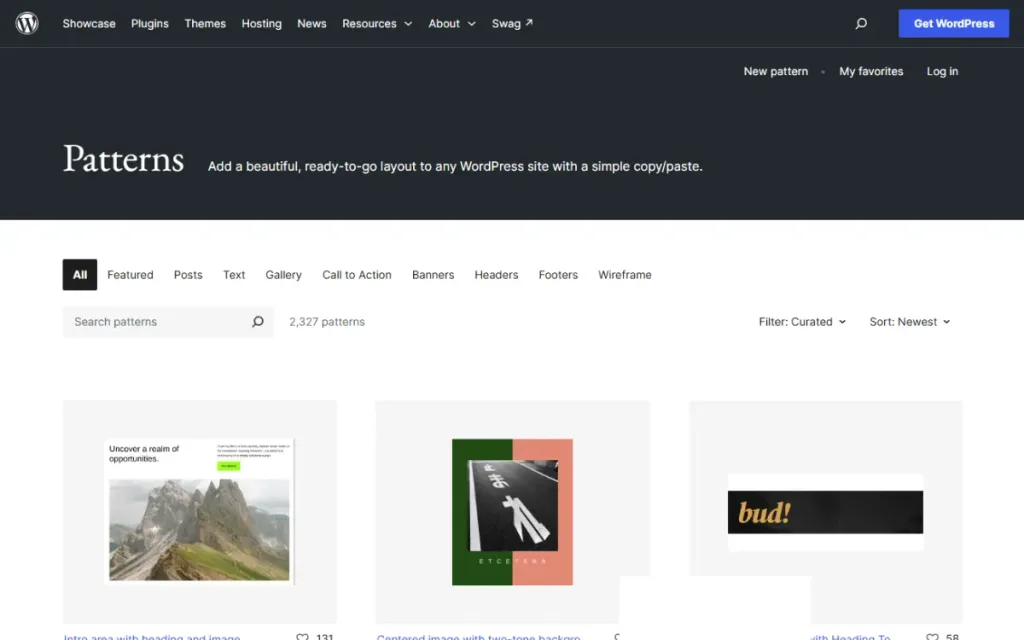Select the All category tab
Screen dimensions: 1024x640
pos(80,274)
